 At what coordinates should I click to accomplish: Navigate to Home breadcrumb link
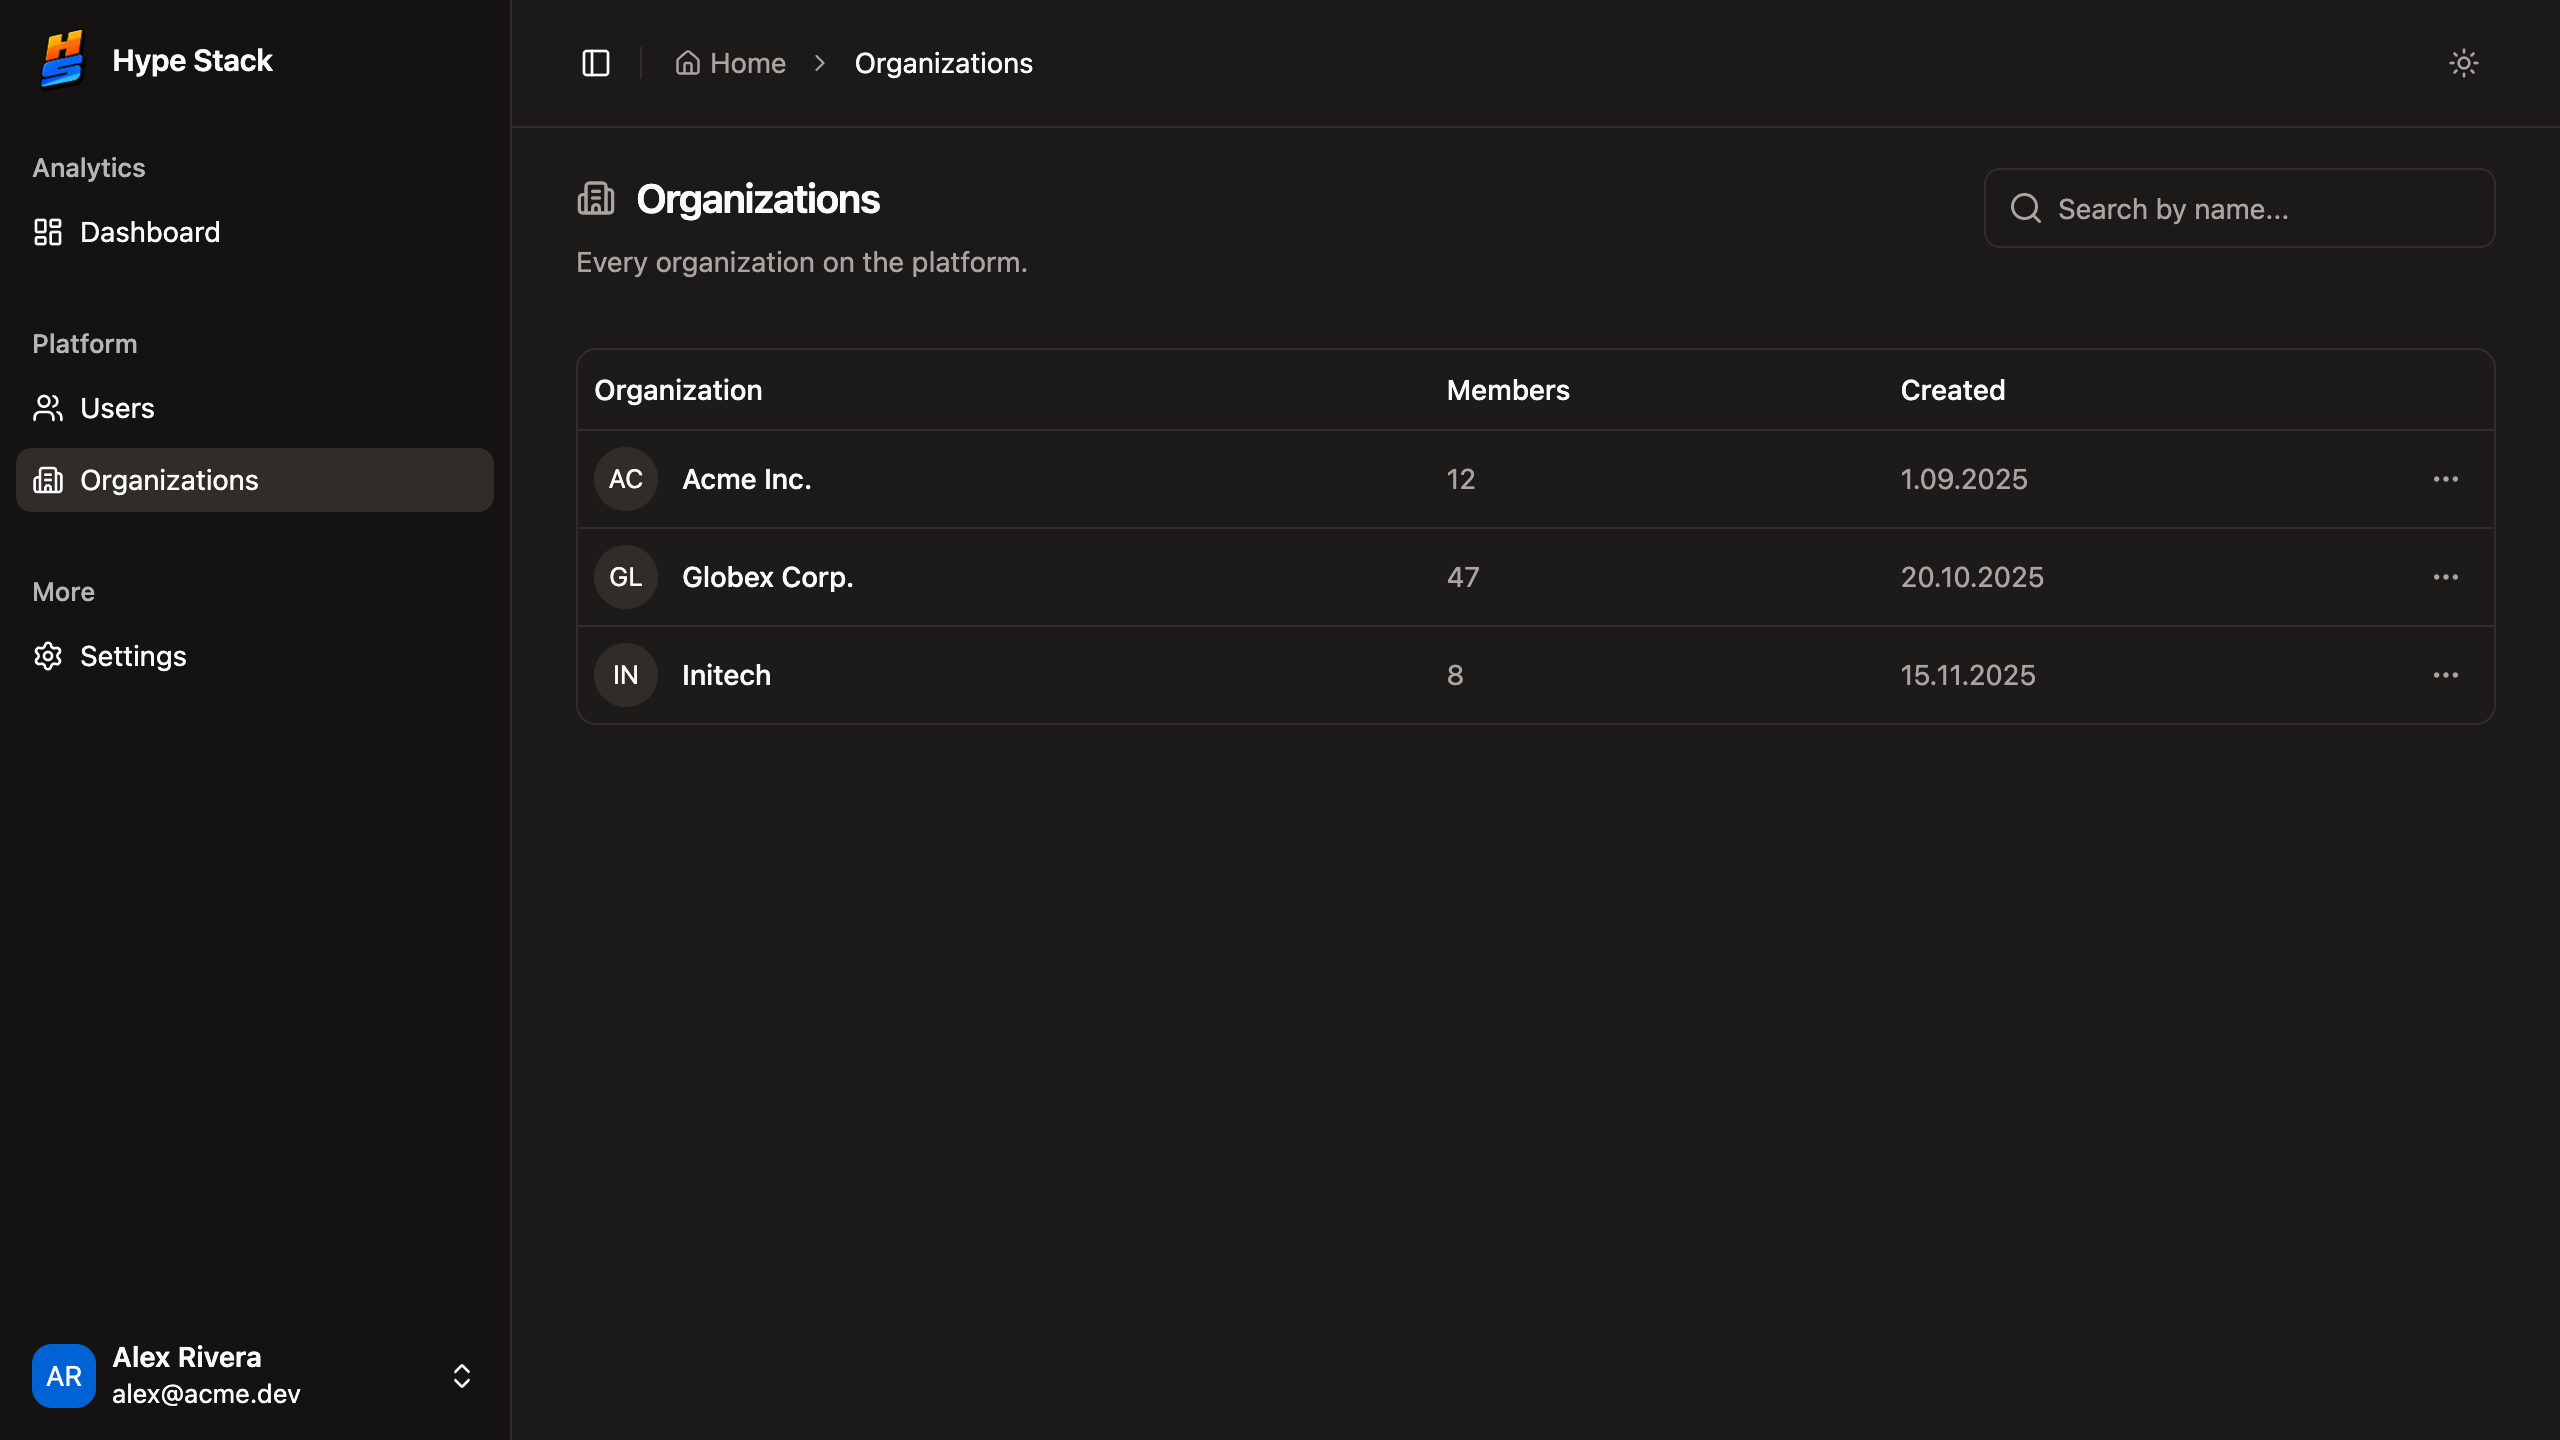[x=731, y=63]
